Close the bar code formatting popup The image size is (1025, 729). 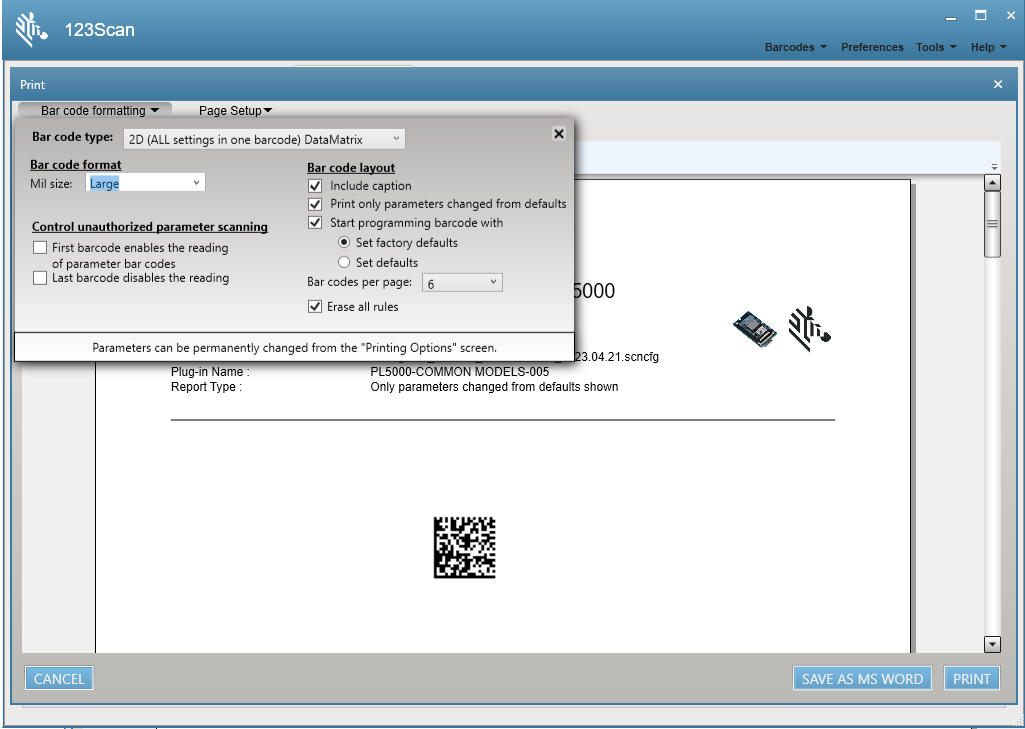click(559, 134)
